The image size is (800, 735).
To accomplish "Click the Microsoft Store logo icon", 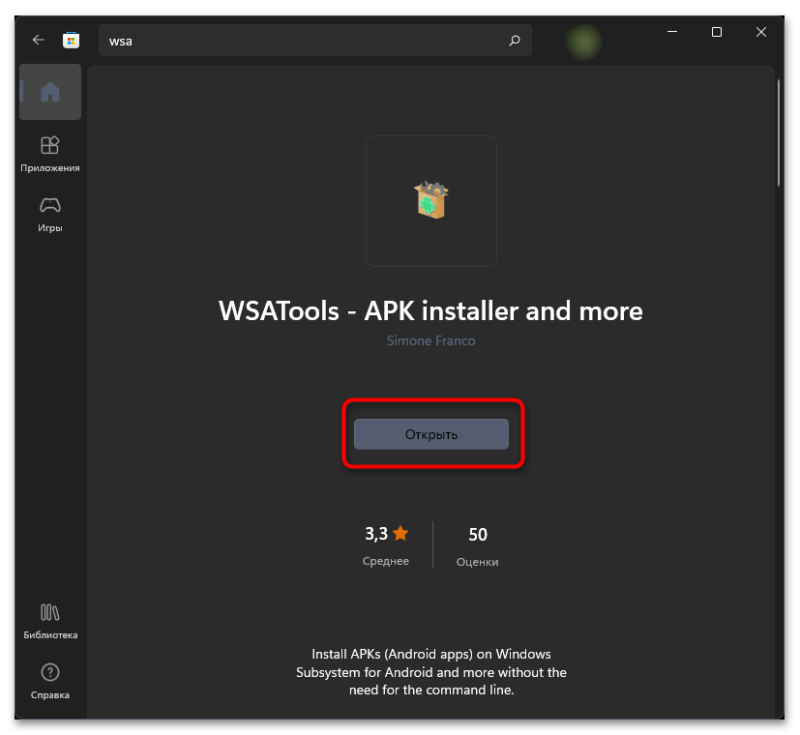I will click(71, 40).
